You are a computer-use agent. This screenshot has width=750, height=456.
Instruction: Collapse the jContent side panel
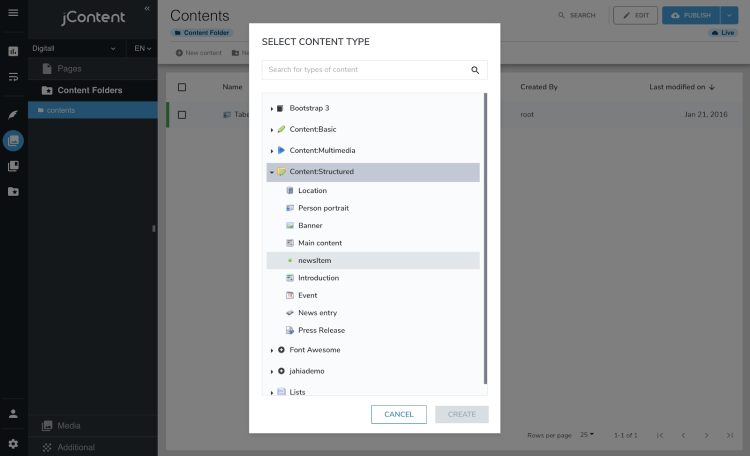point(147,8)
